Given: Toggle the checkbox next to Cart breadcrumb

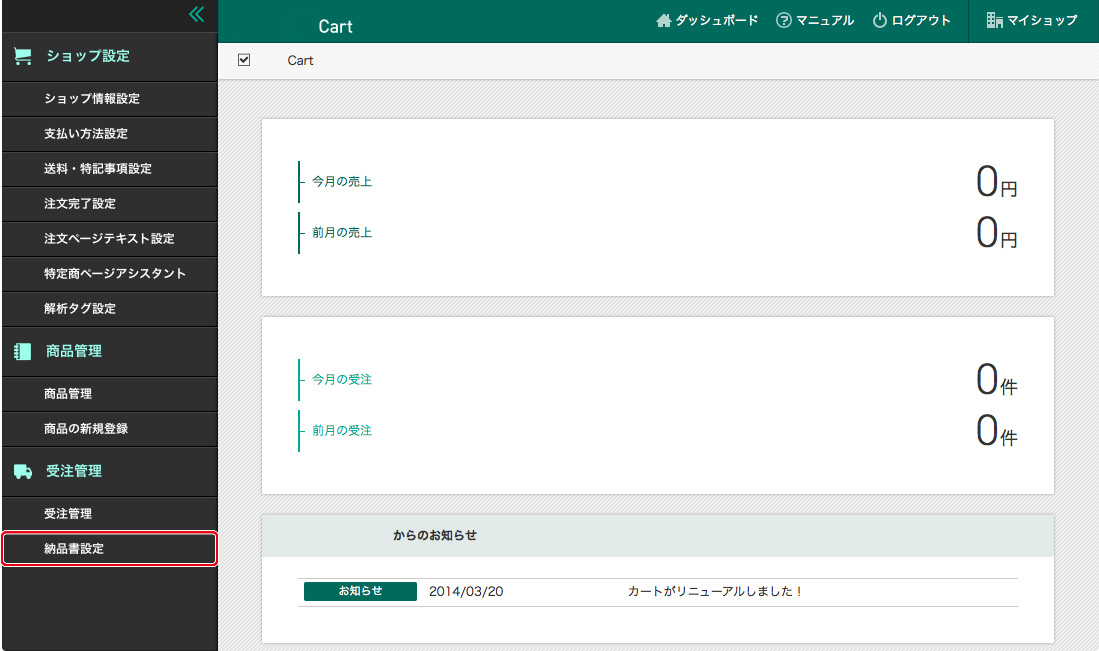Looking at the screenshot, I should [x=244, y=60].
